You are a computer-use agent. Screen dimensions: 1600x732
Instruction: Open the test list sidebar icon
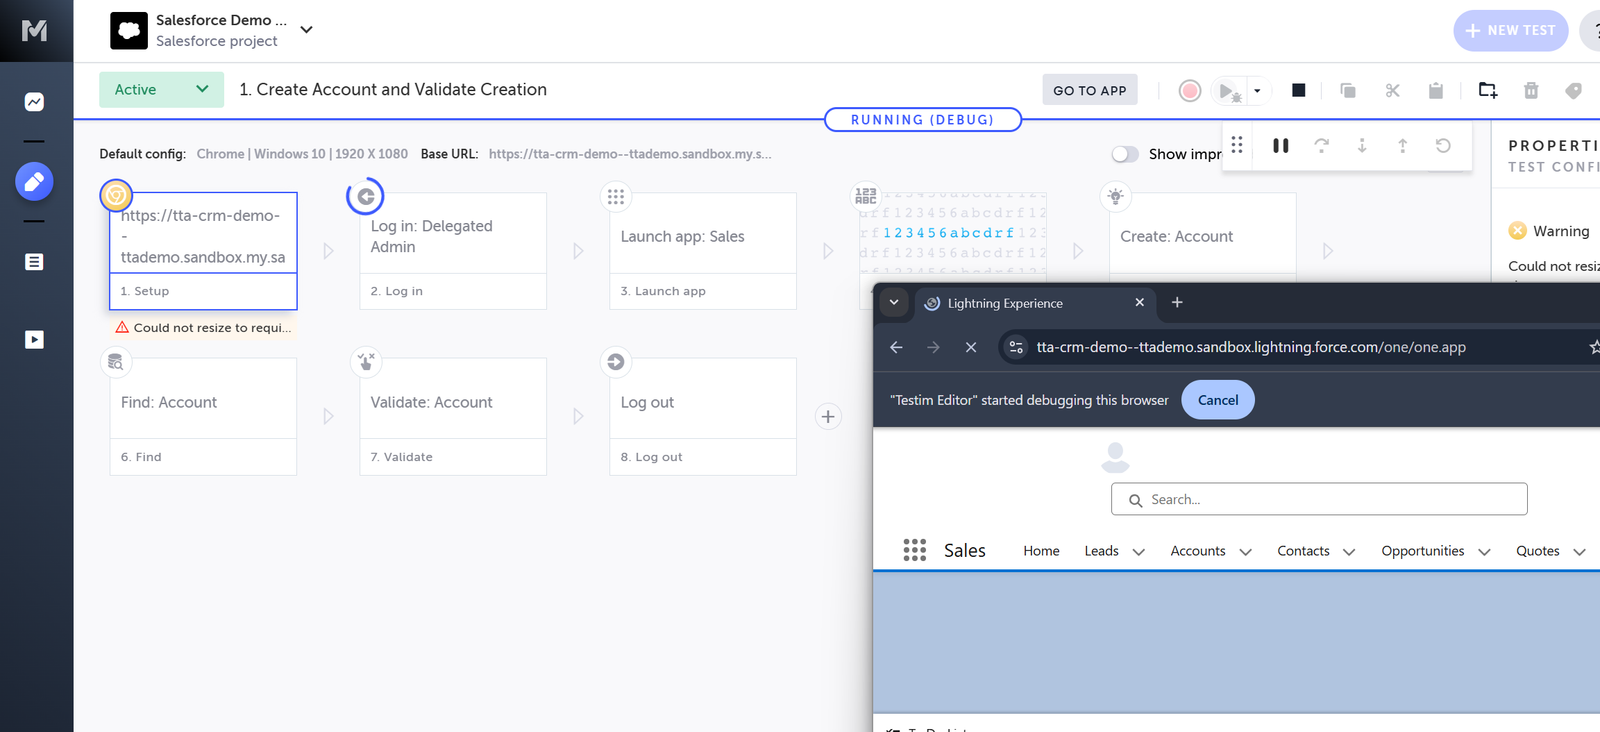click(34, 262)
